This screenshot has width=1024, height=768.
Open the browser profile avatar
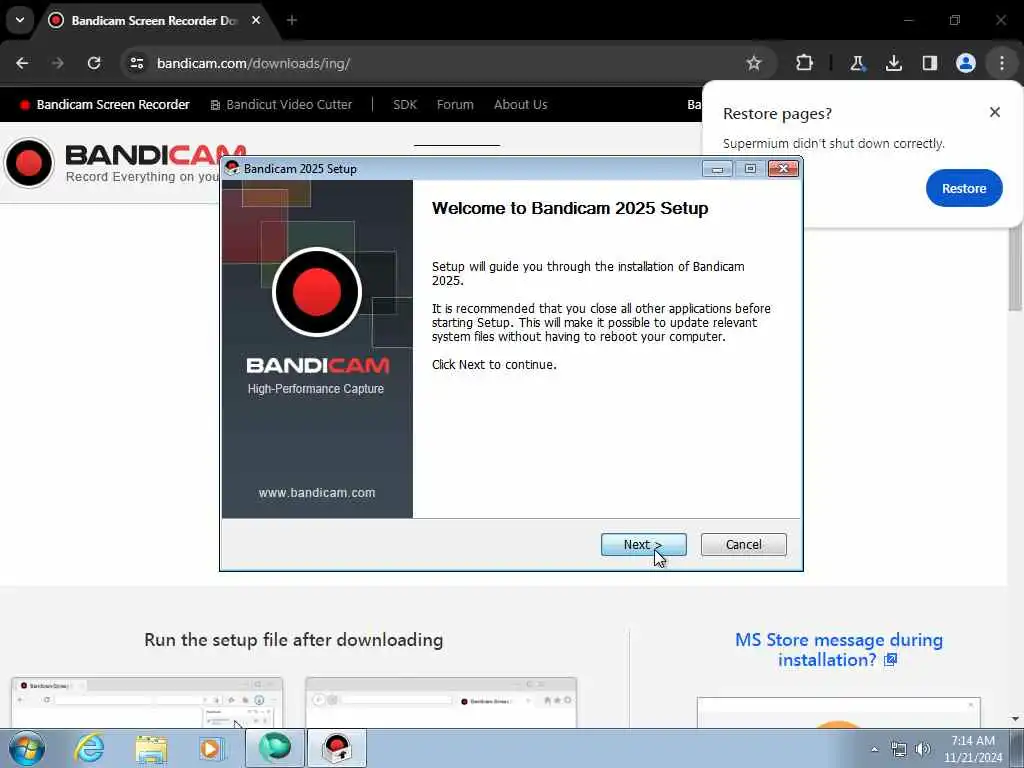click(966, 63)
